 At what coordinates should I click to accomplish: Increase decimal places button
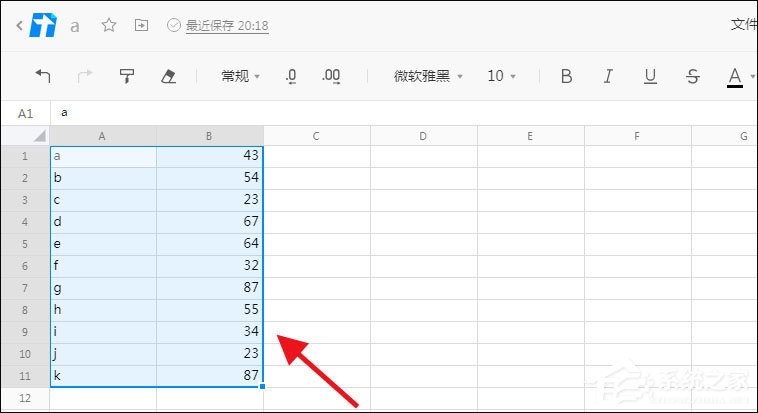pos(332,76)
